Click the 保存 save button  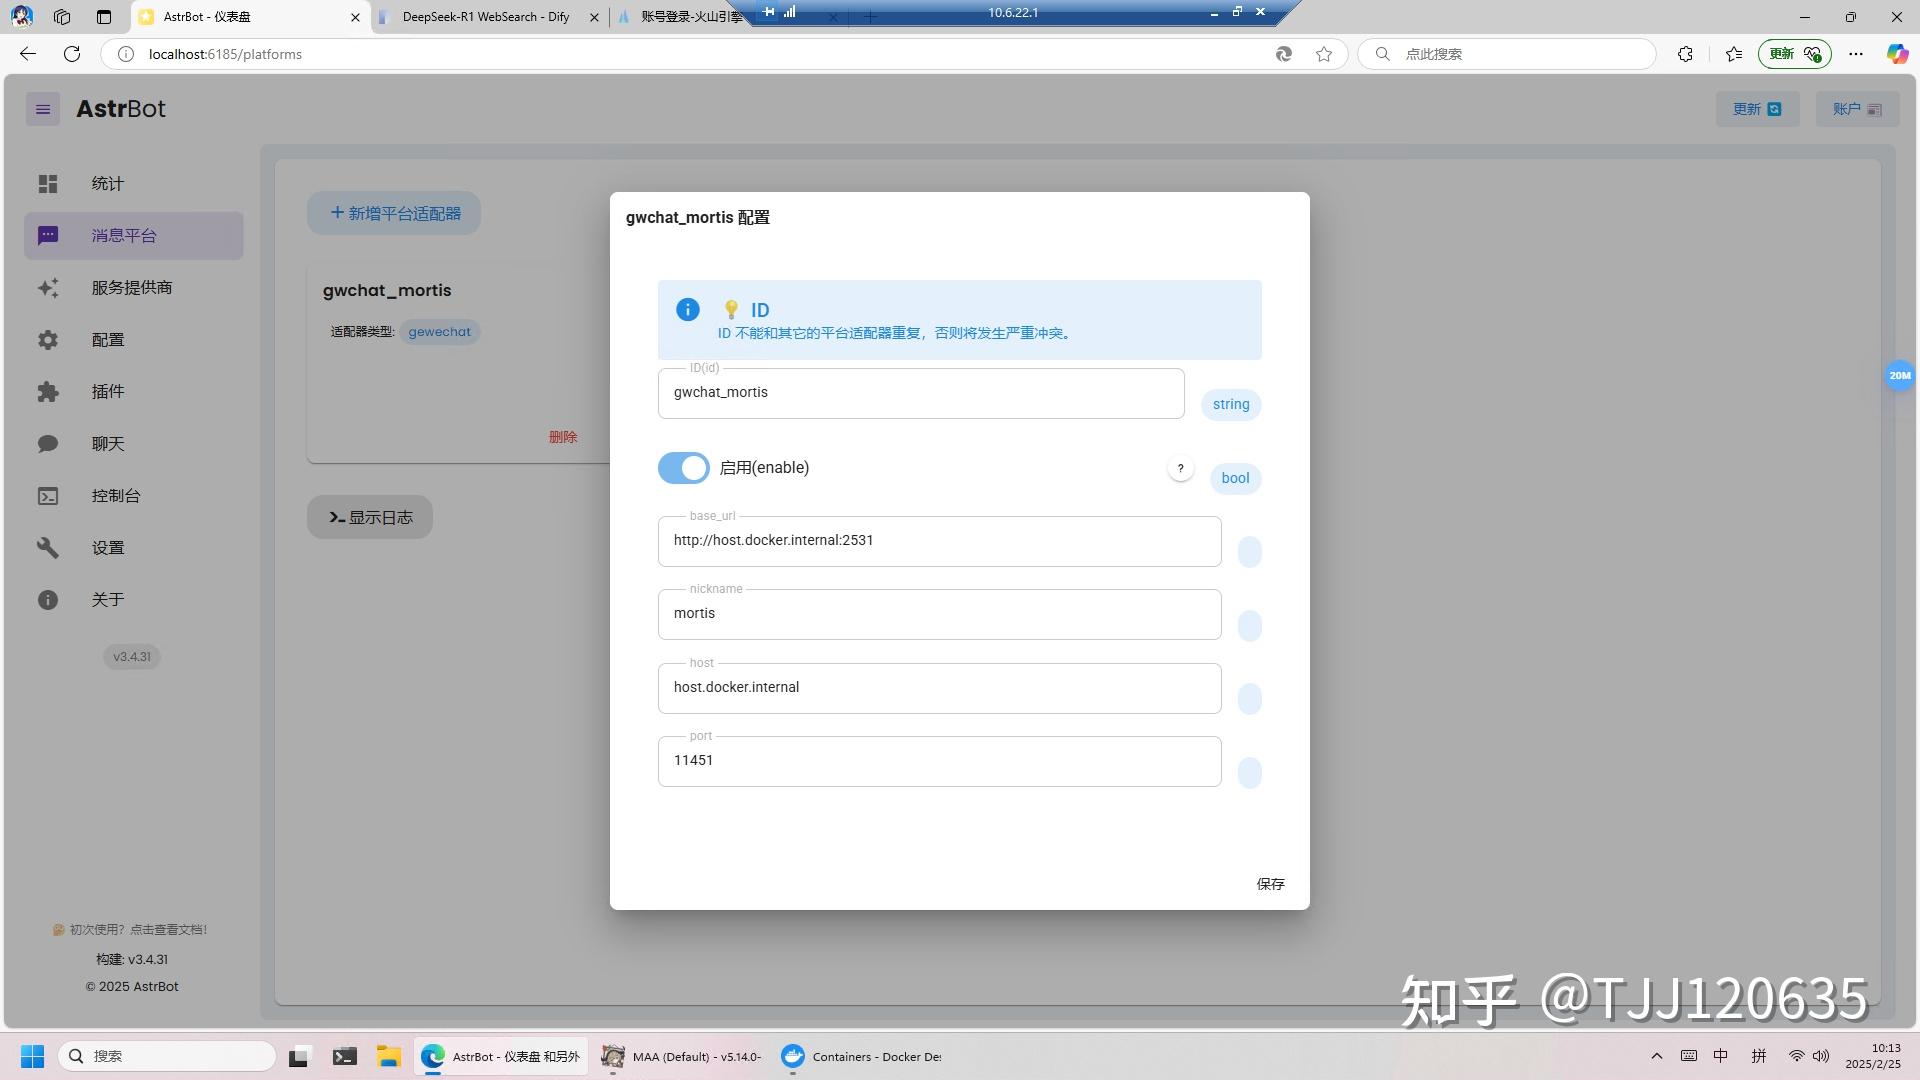(x=1270, y=884)
